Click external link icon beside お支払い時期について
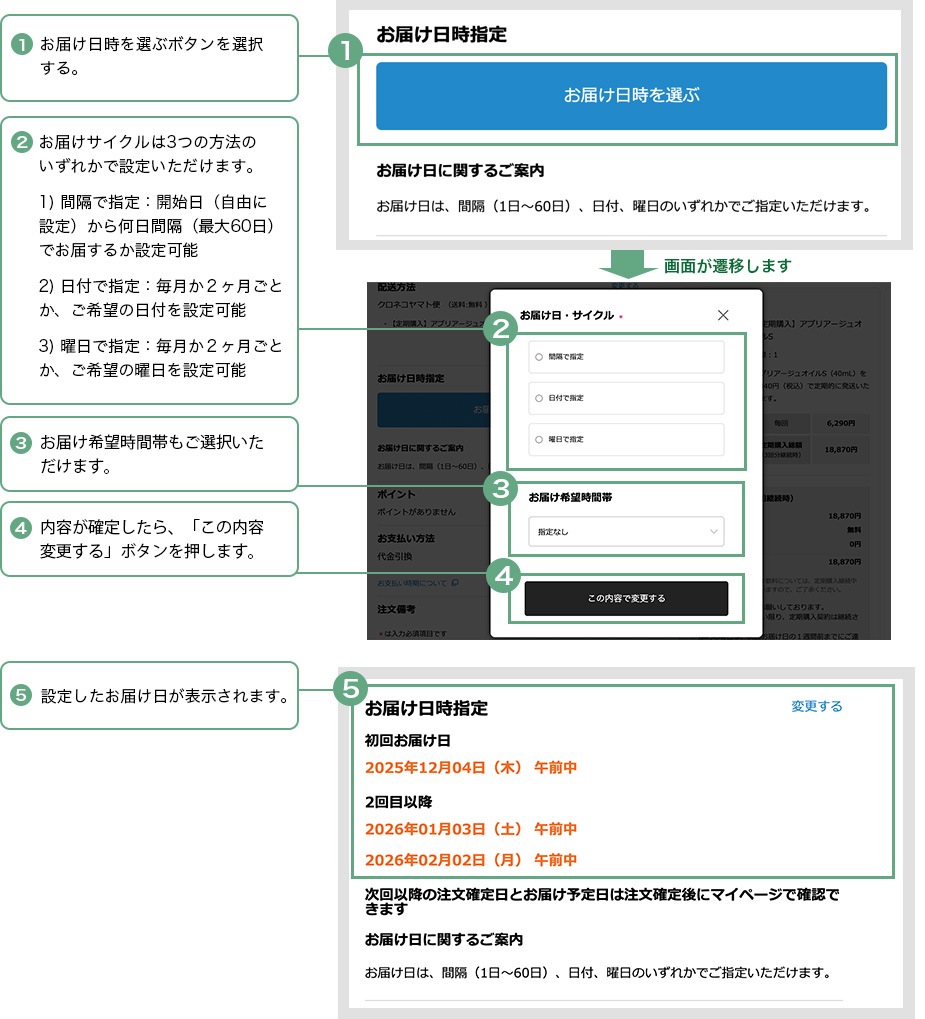The height and width of the screenshot is (1019, 925). coord(455,582)
